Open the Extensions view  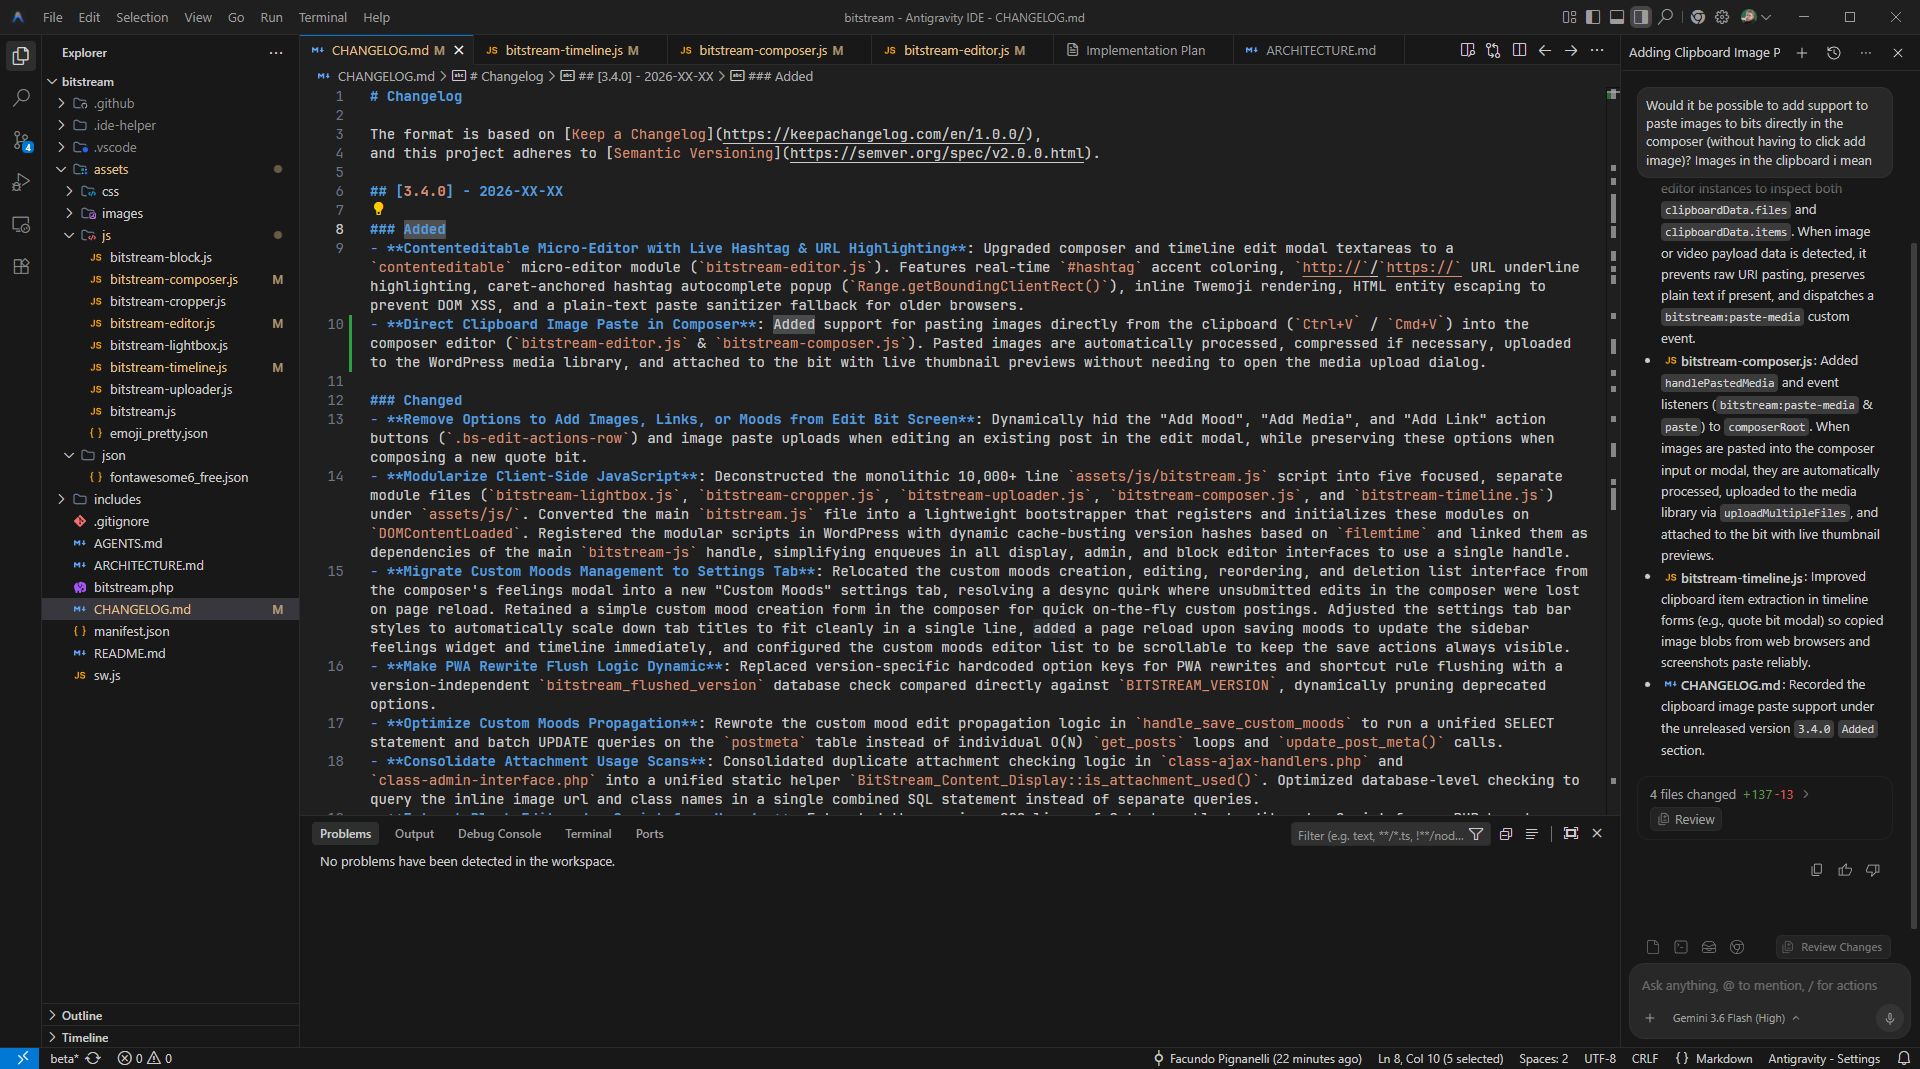21,266
